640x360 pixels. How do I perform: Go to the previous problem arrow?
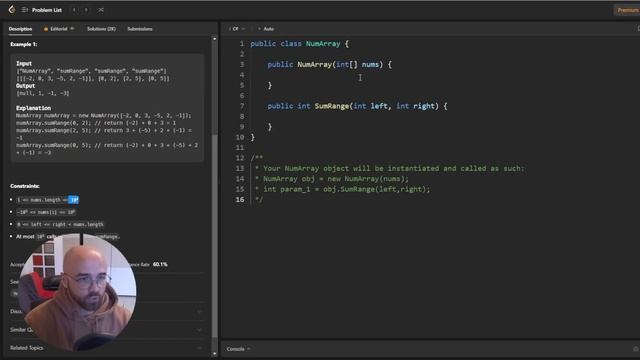[74, 10]
